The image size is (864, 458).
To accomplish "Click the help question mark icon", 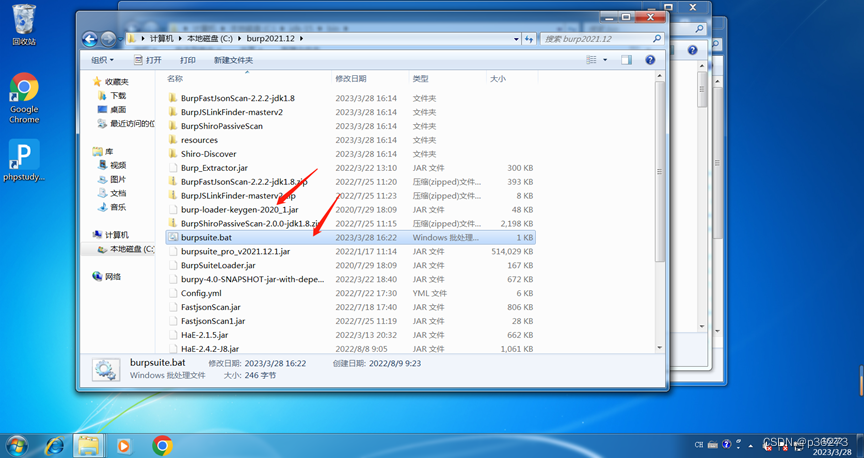I will pyautogui.click(x=650, y=60).
